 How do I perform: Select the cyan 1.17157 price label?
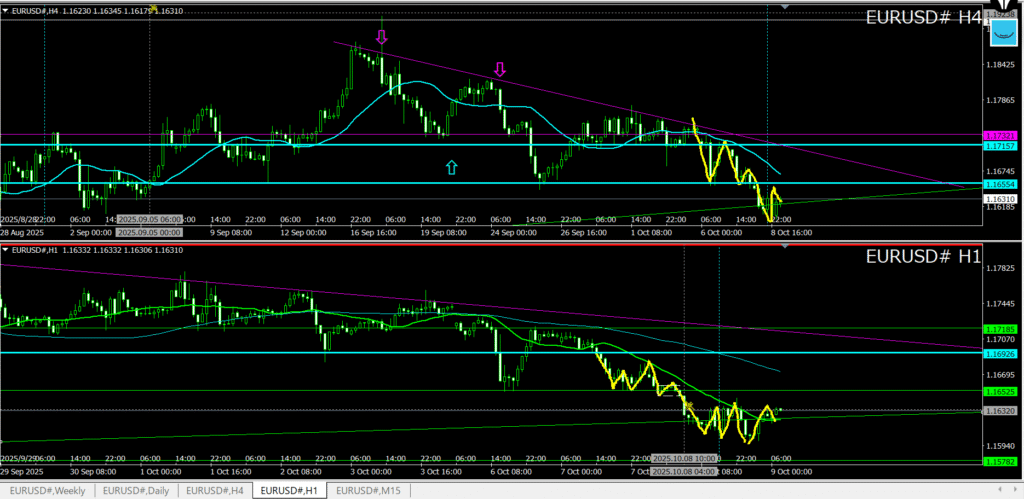pos(1001,146)
